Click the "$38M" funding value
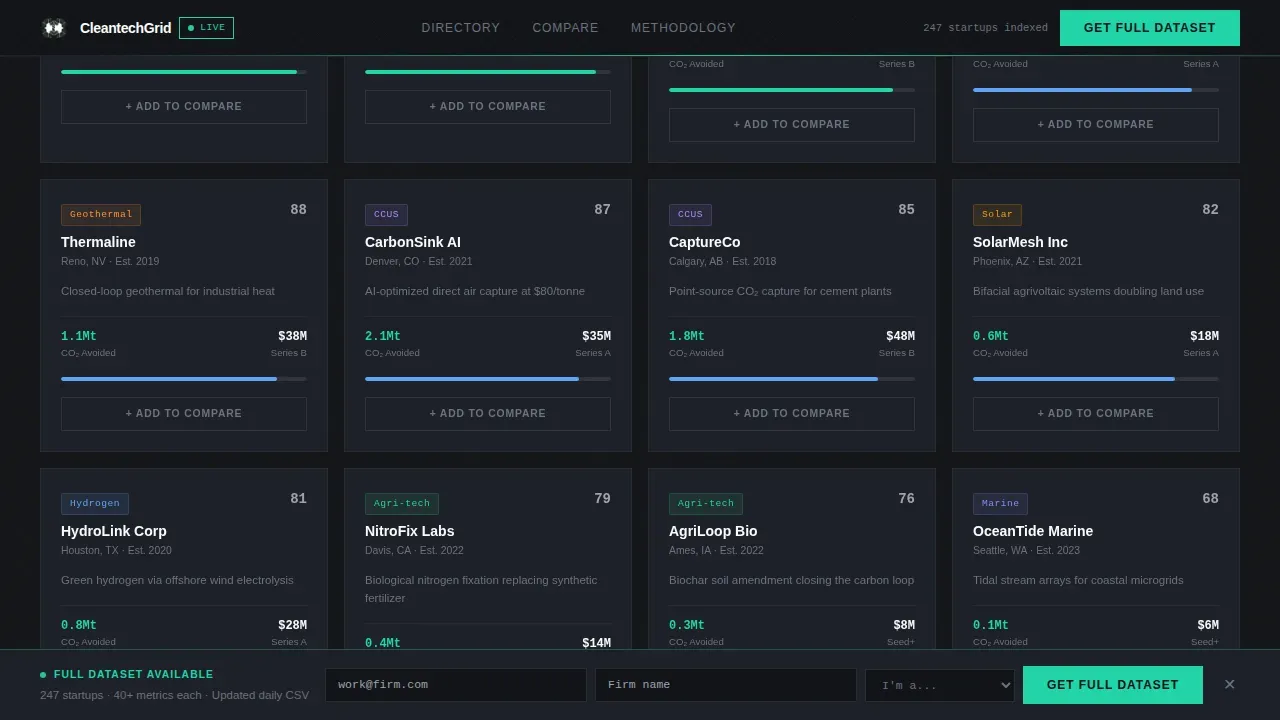1280x720 pixels. pyautogui.click(x=292, y=337)
